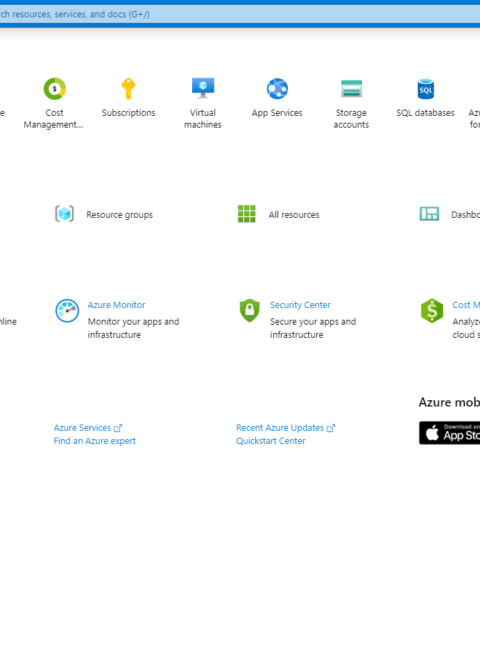Open the Azure Monitor link
480x650 pixels.
[x=116, y=305]
